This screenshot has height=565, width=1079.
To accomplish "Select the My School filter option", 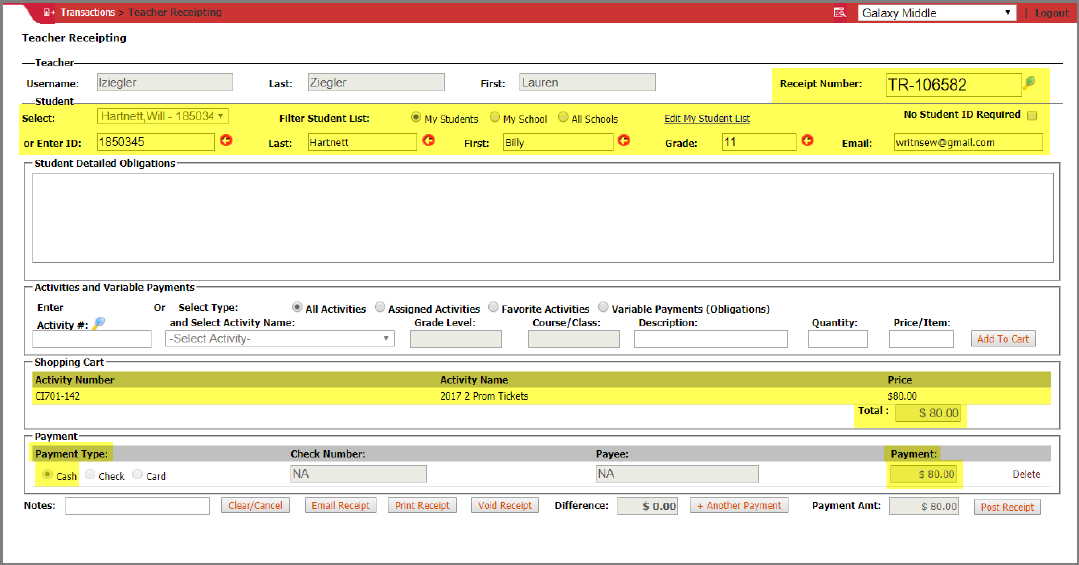I will tap(494, 118).
